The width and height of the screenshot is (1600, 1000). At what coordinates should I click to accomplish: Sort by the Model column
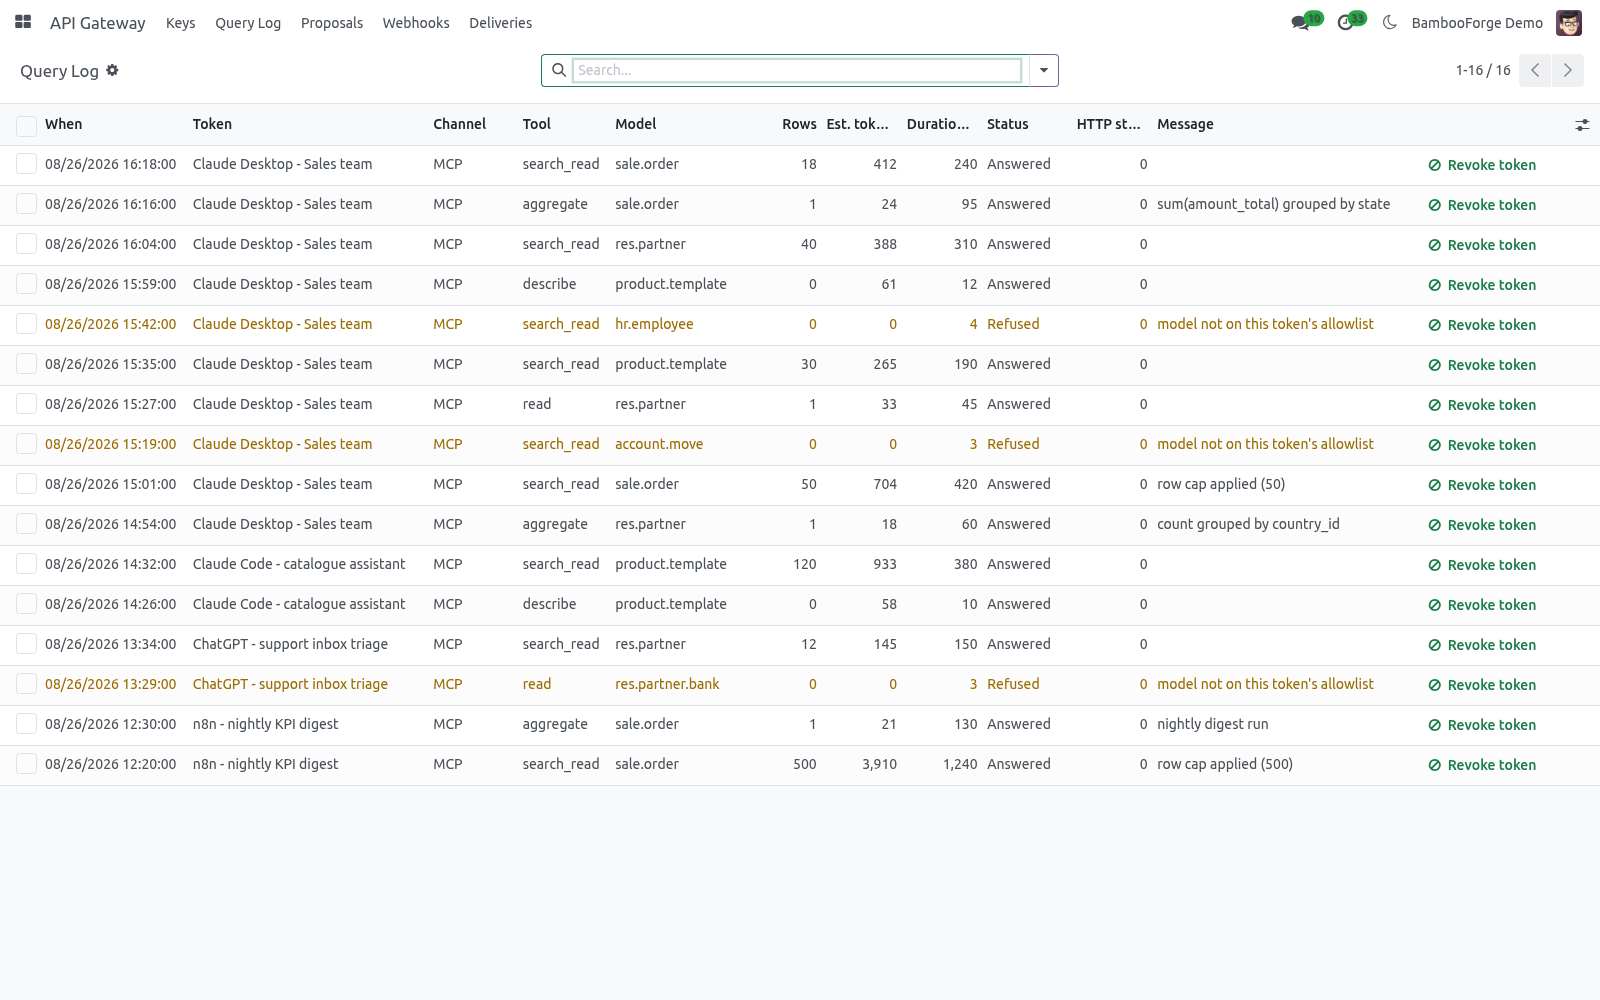(x=636, y=124)
